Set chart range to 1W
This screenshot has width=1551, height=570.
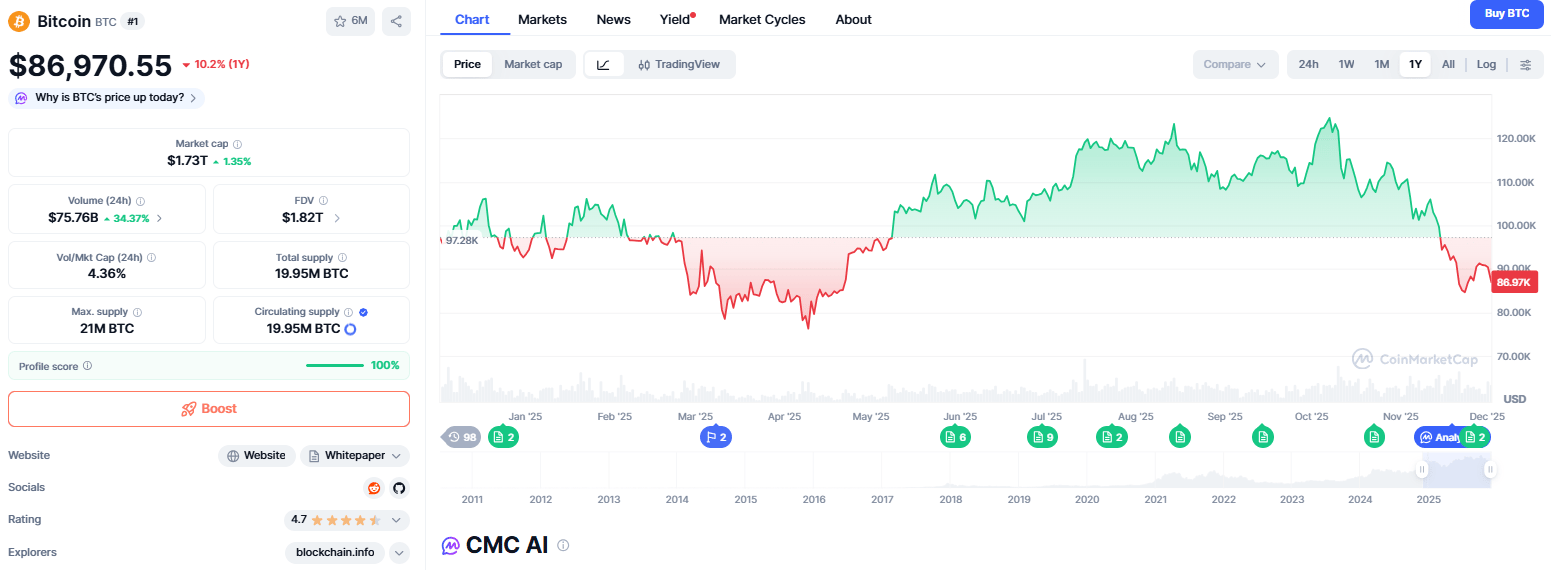click(1347, 64)
